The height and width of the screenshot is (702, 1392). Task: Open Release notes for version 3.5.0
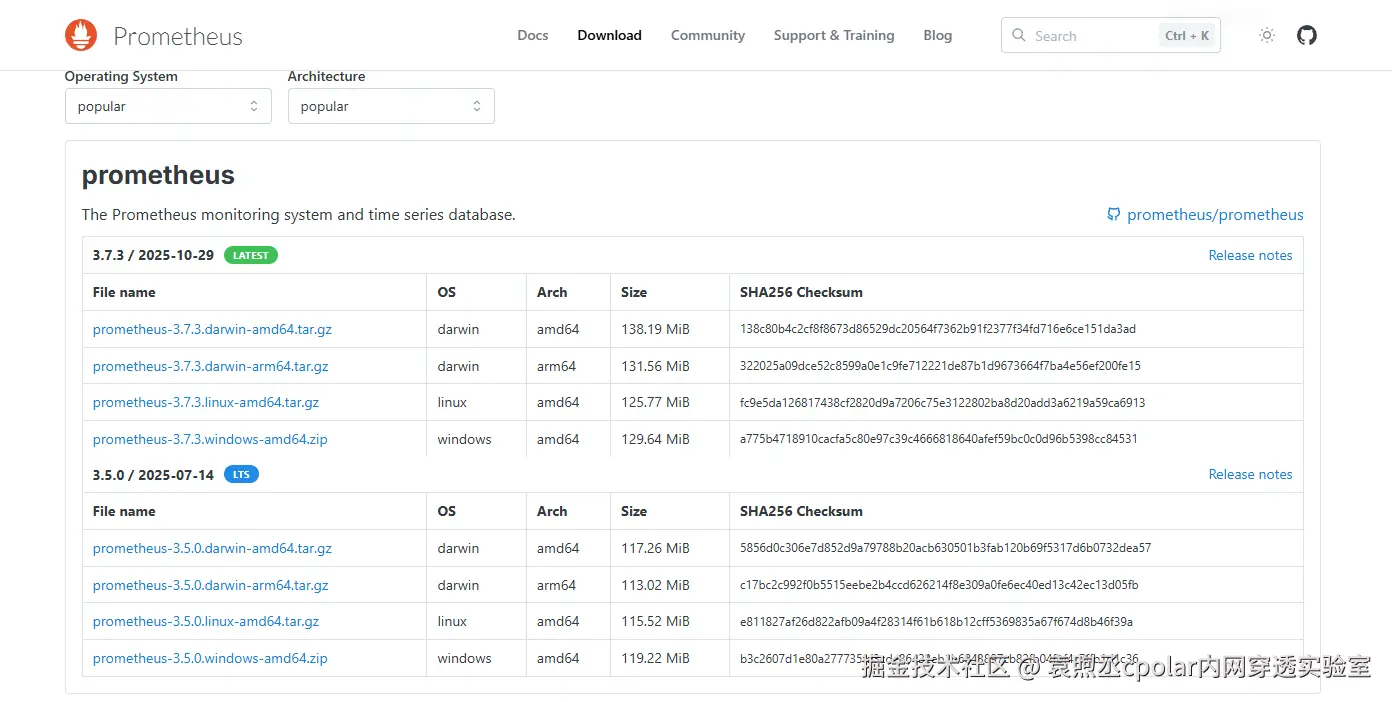click(x=1250, y=474)
